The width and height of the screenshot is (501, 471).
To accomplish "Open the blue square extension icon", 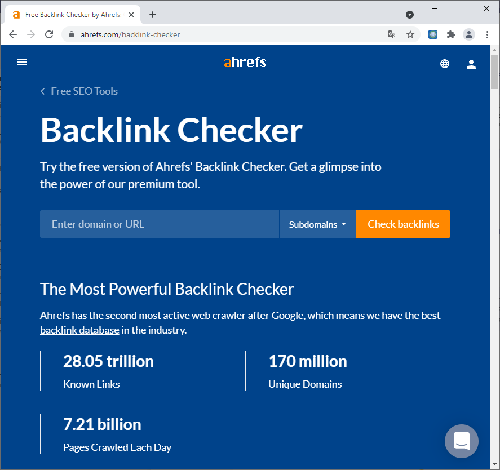I will point(432,34).
